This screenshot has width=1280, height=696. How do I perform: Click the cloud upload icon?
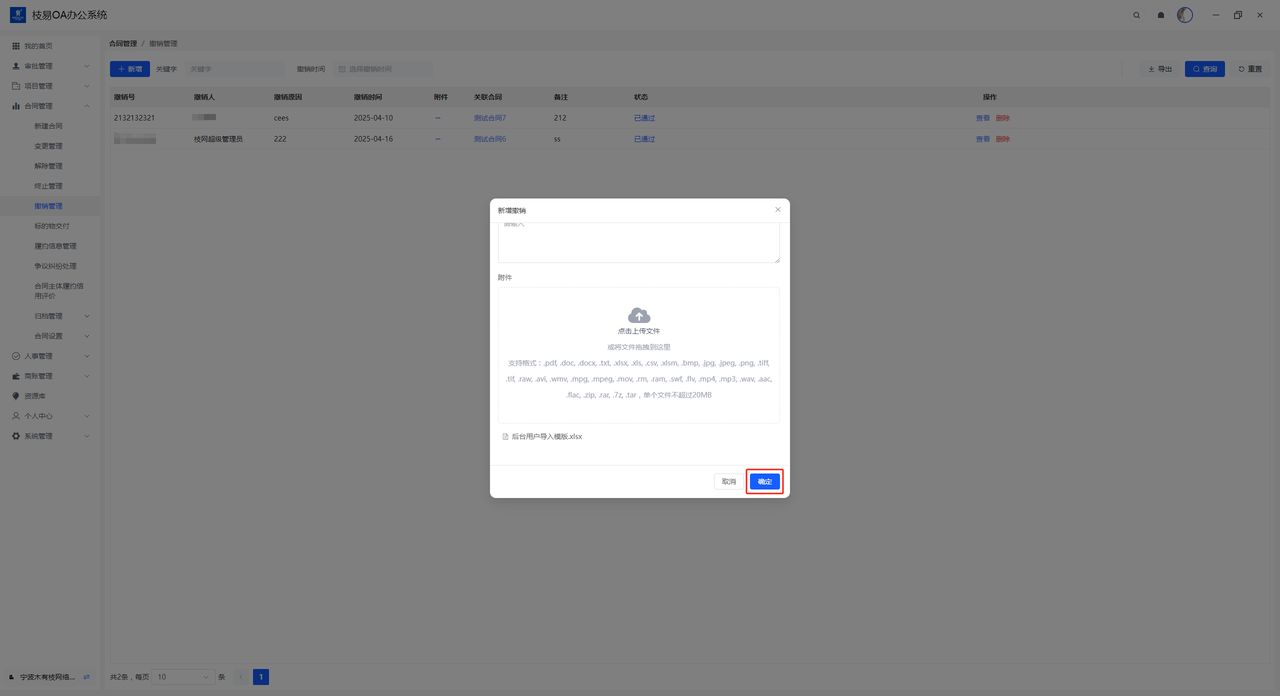pos(639,316)
